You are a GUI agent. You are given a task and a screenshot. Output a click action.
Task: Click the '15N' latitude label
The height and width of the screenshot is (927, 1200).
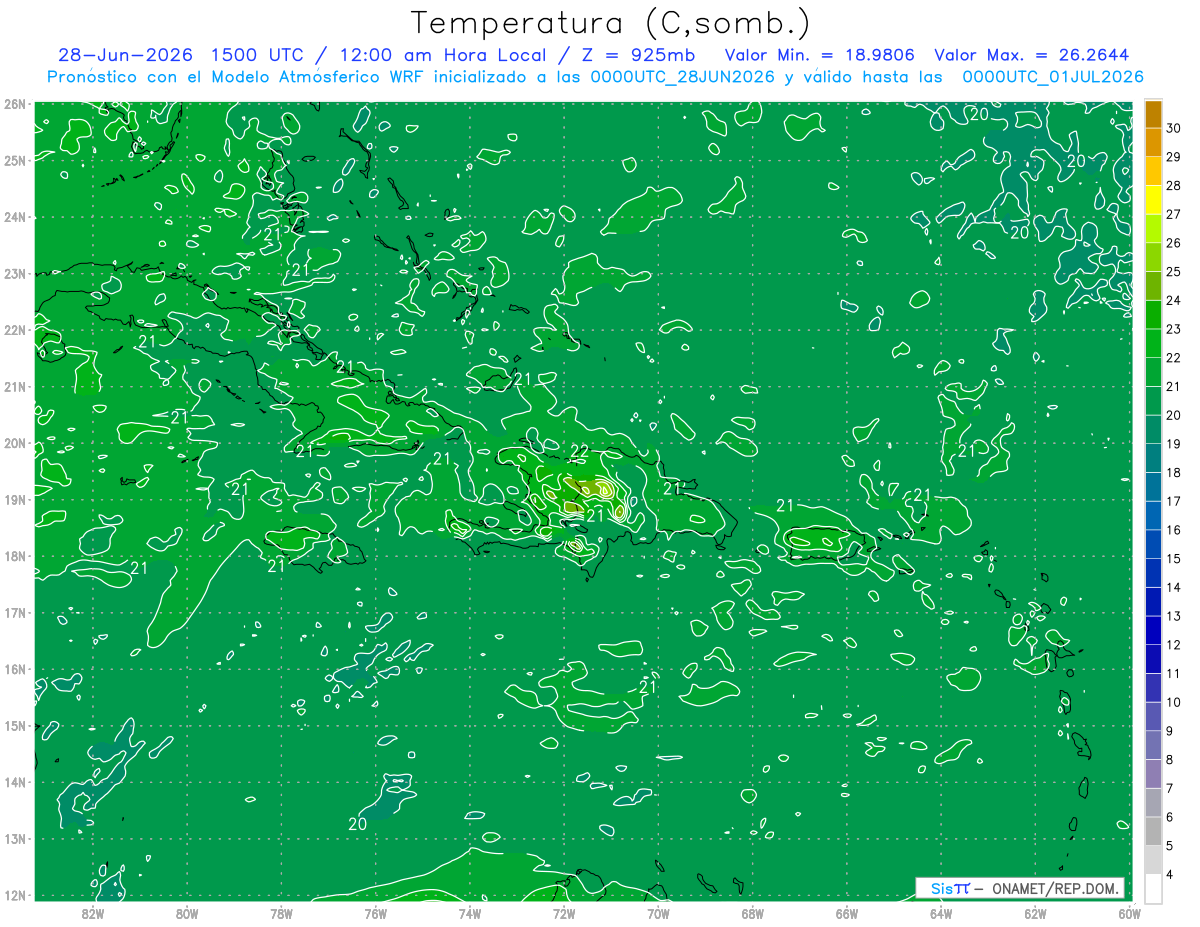(15, 726)
